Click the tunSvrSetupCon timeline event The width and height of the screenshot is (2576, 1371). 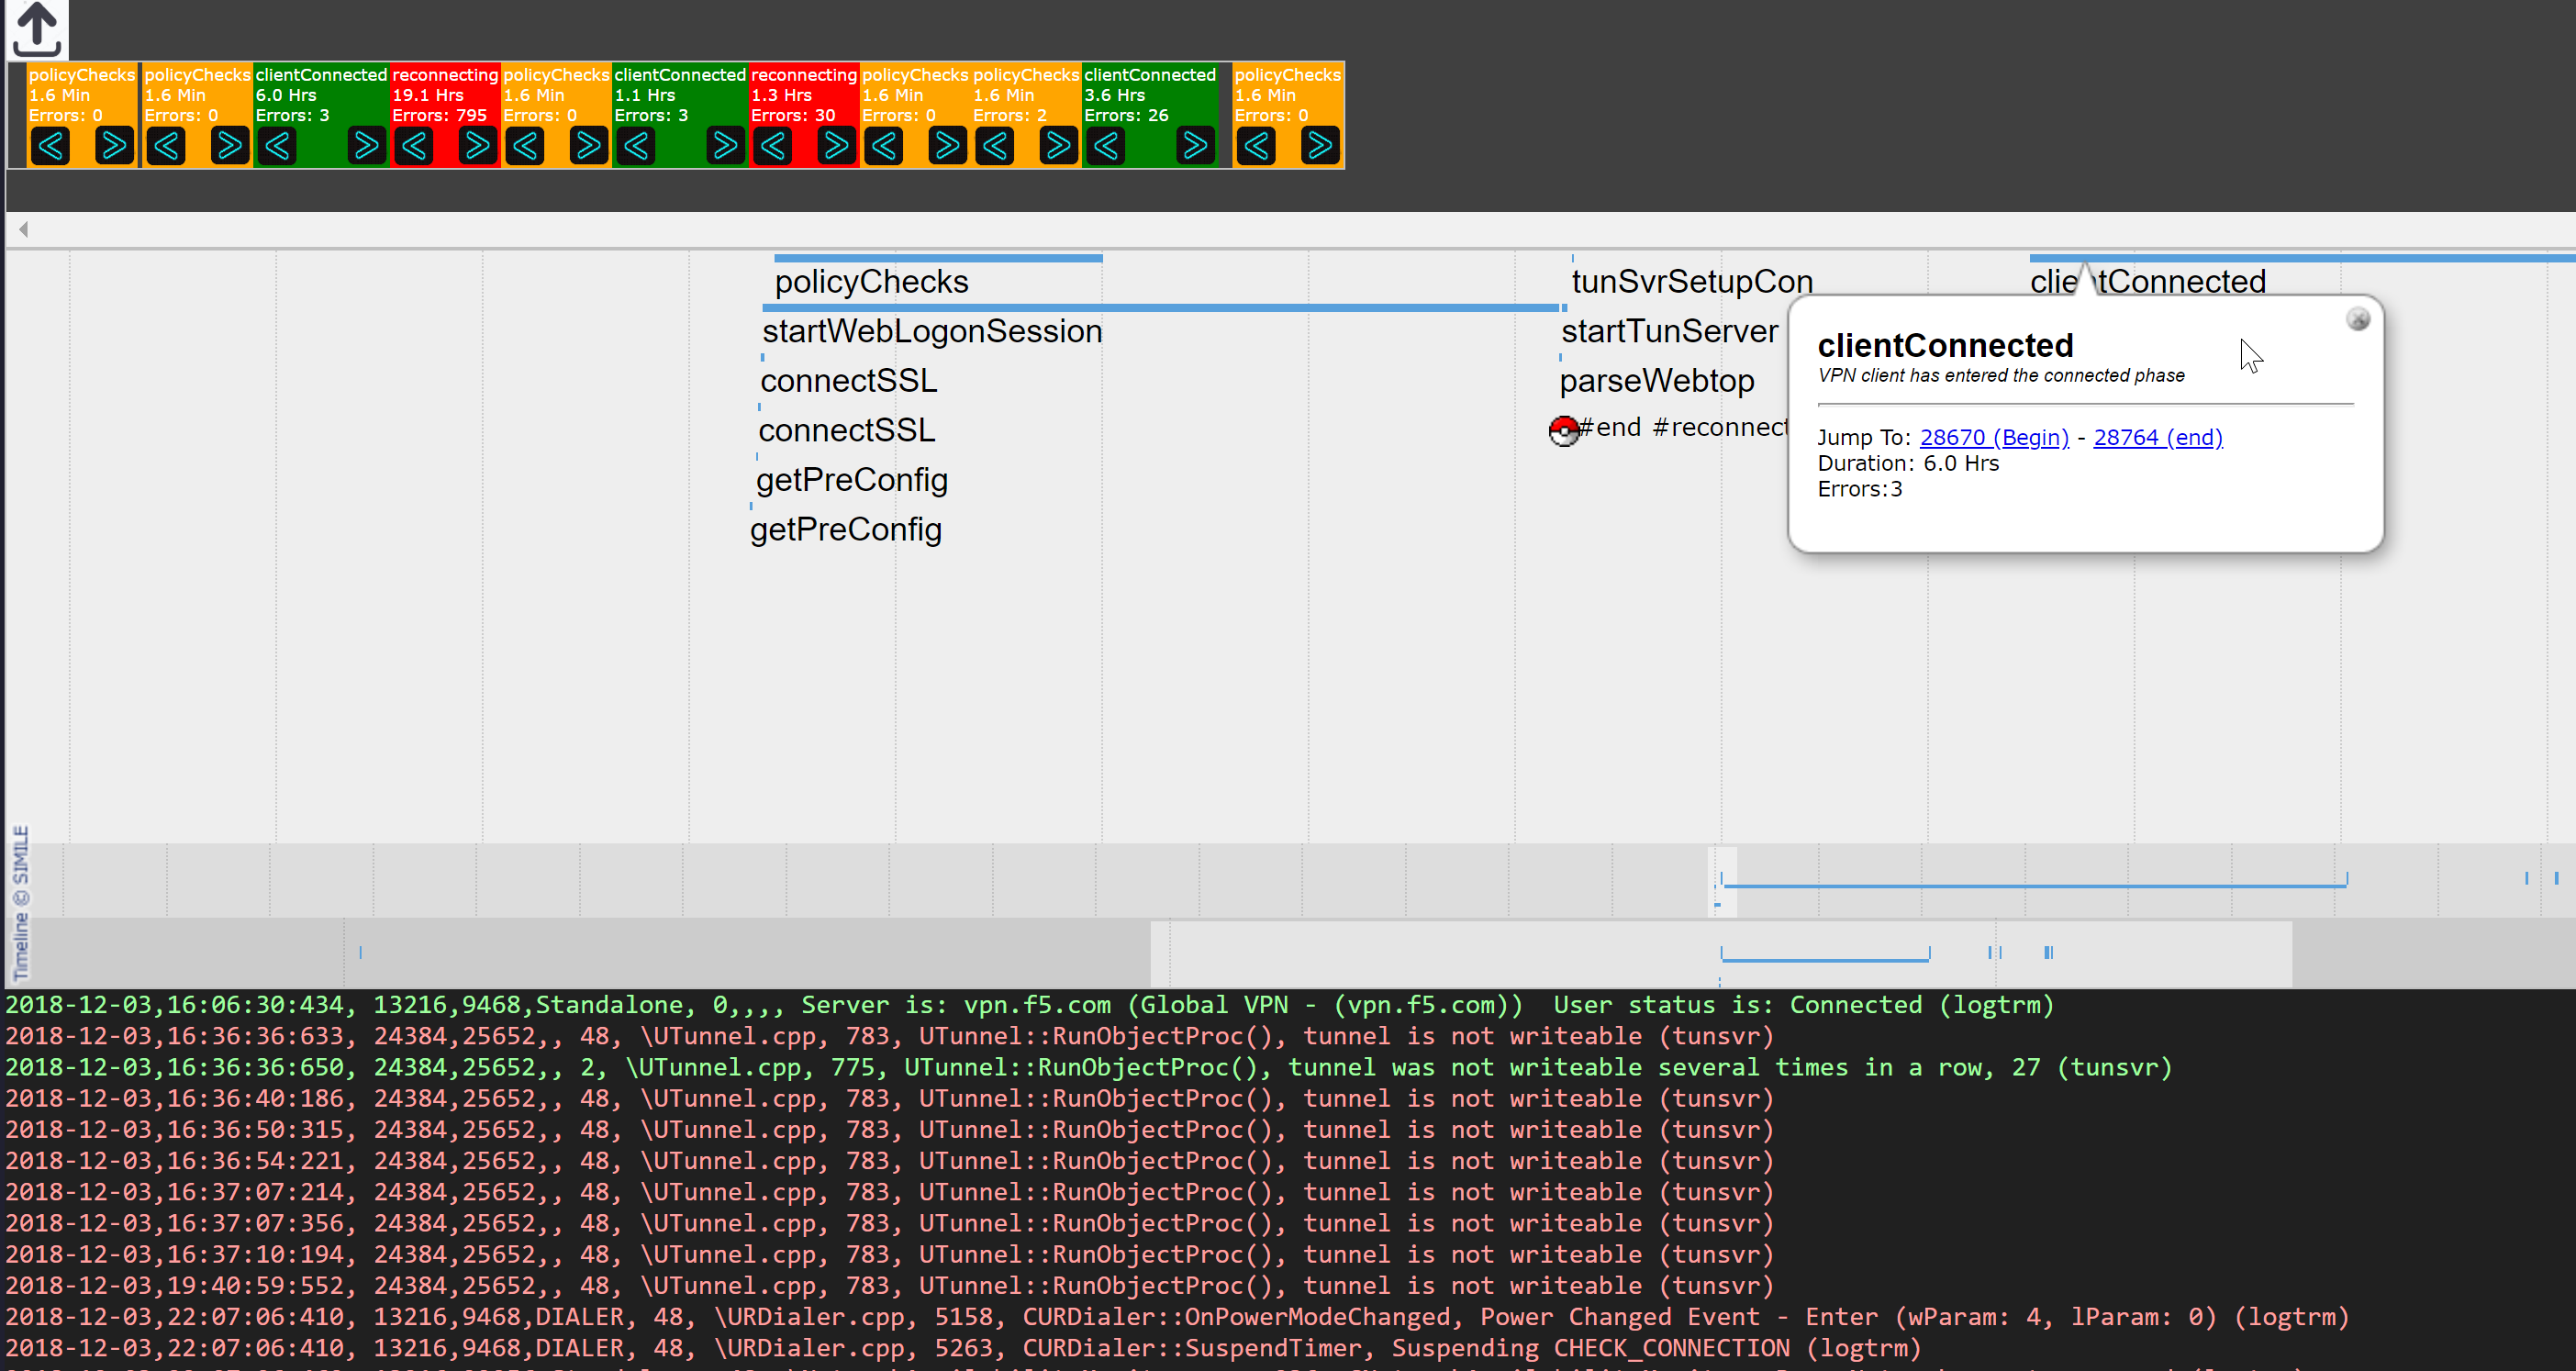pos(1691,282)
